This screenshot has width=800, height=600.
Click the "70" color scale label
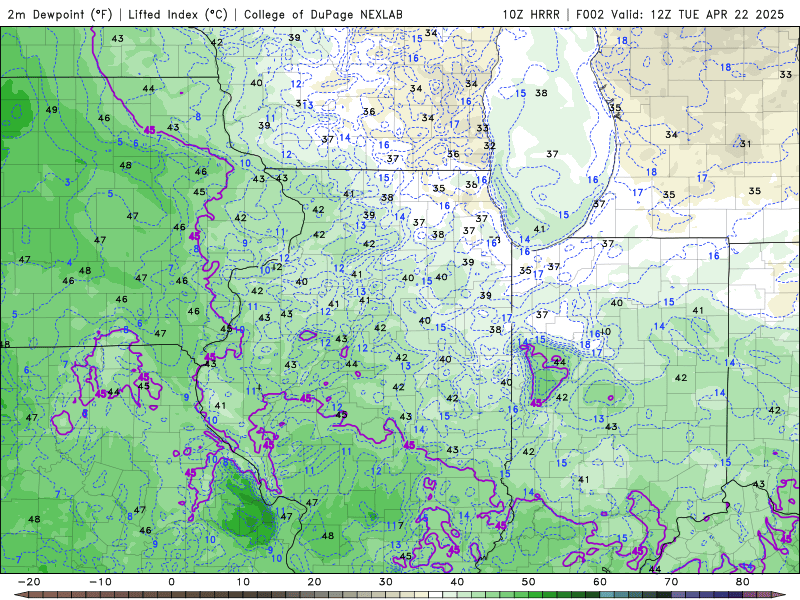(x=671, y=582)
